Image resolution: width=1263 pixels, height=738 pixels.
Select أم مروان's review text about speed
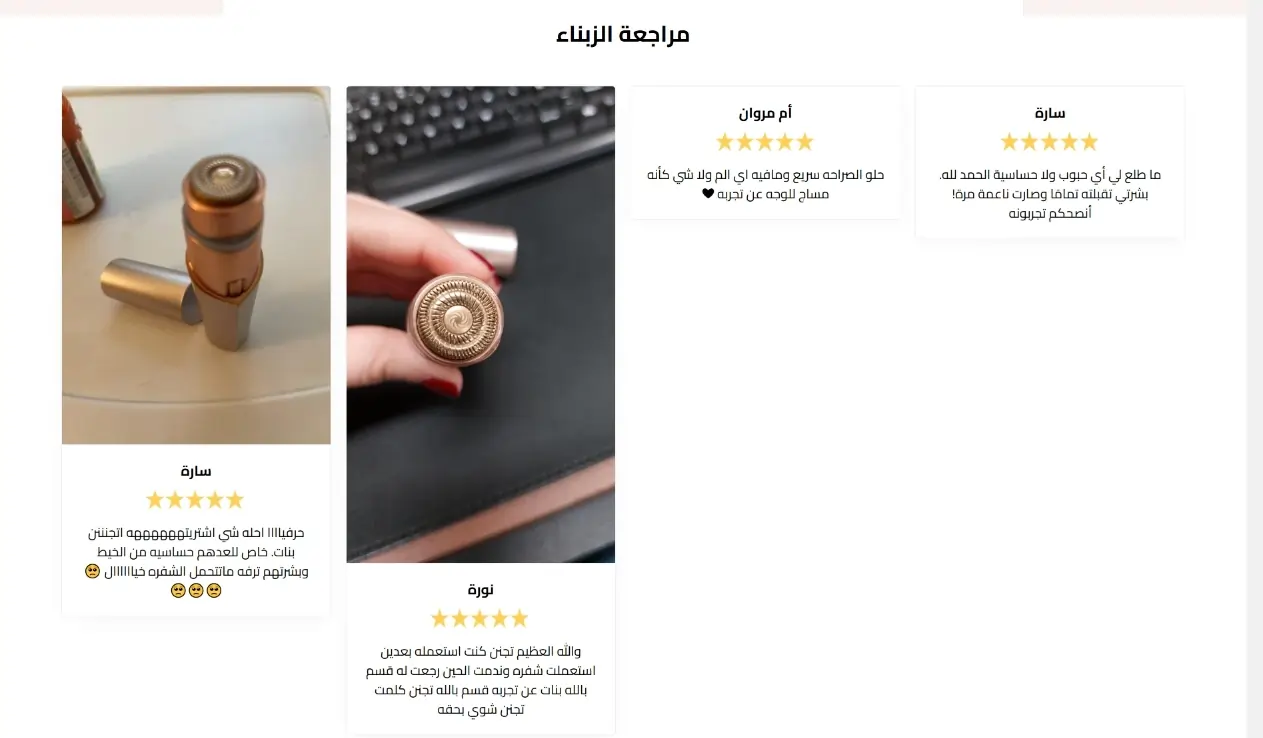765,184
